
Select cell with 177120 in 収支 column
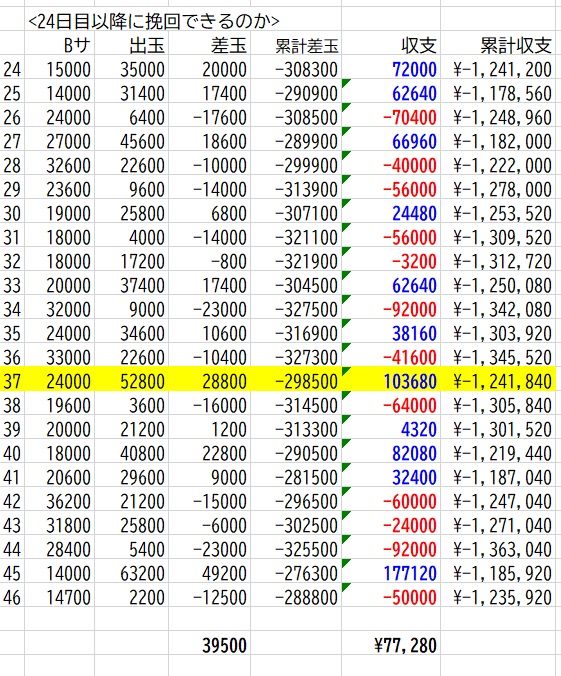tap(391, 573)
